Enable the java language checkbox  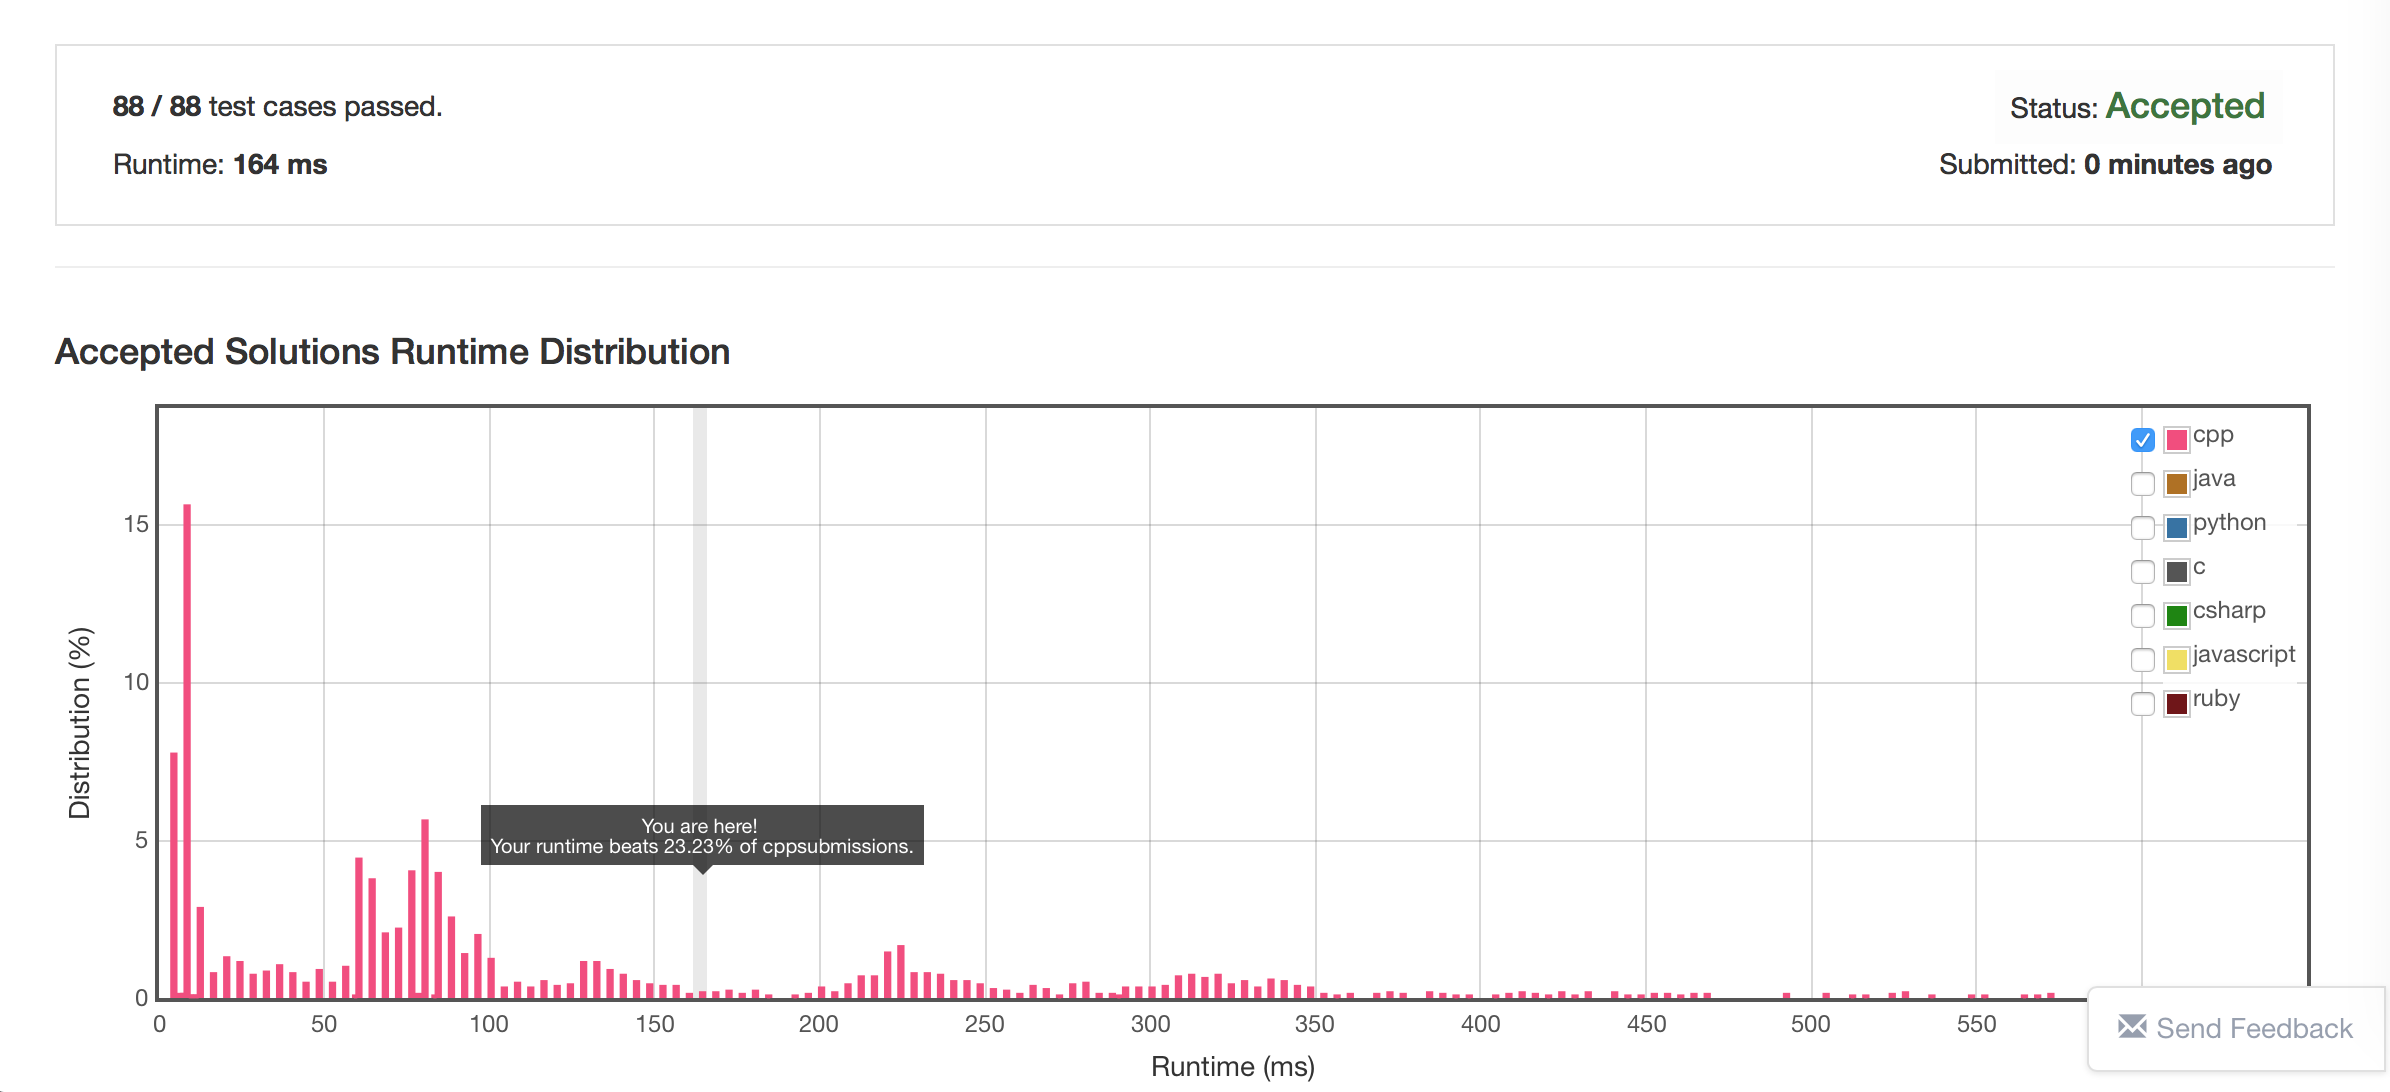click(2142, 484)
